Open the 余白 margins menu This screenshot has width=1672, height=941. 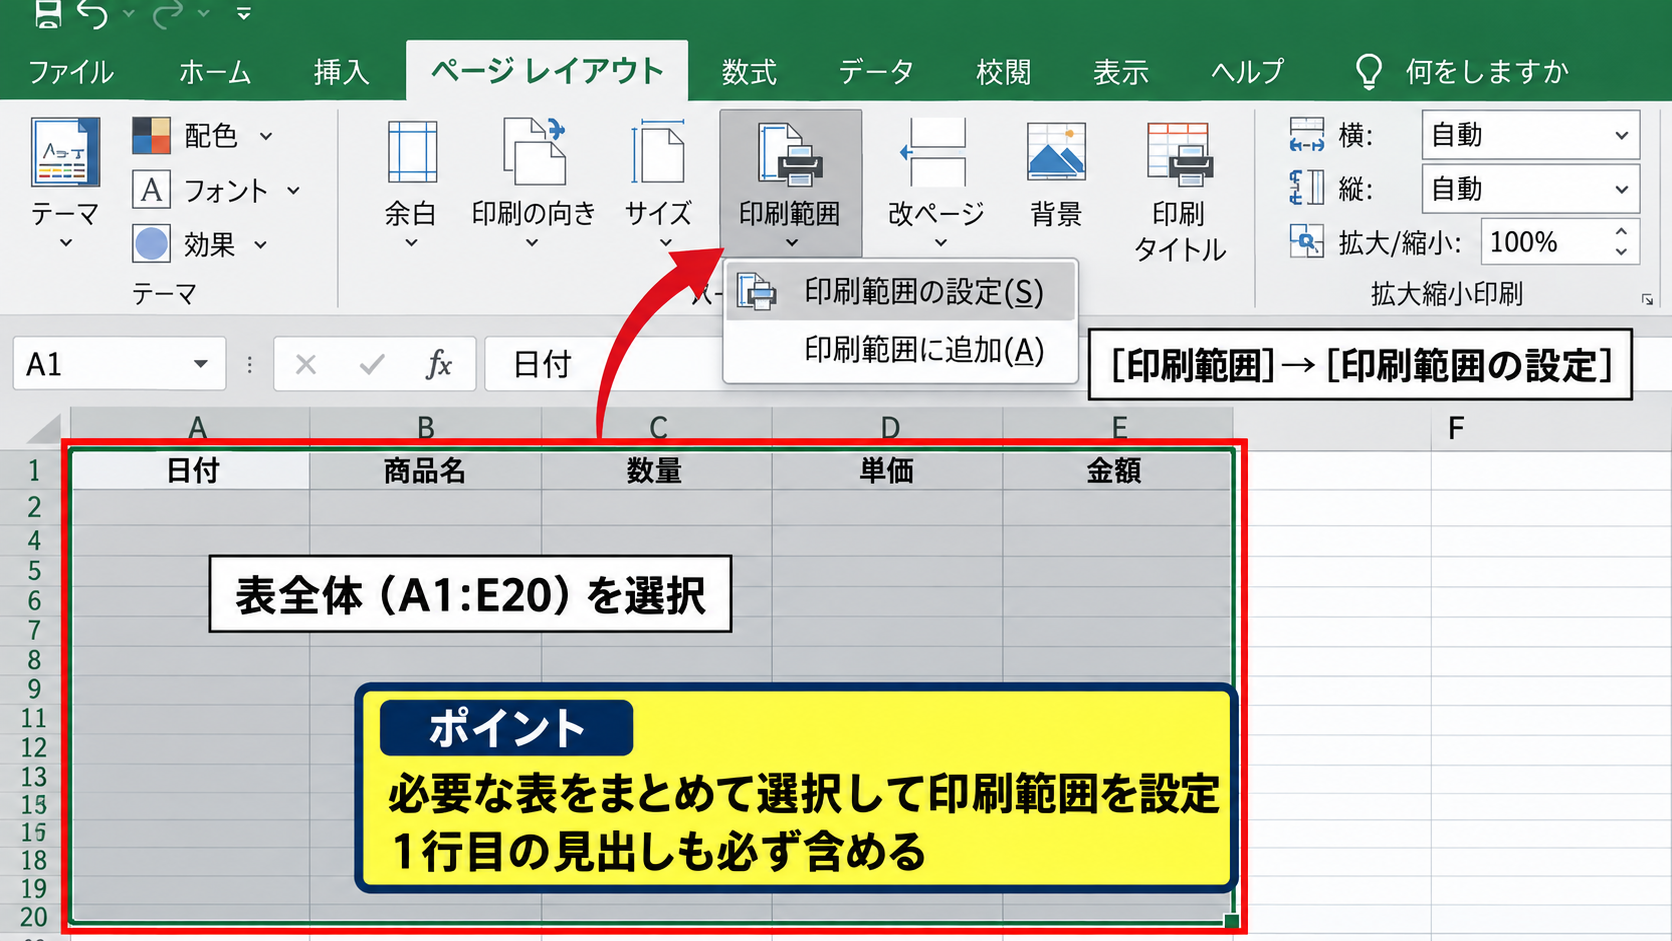pyautogui.click(x=411, y=183)
